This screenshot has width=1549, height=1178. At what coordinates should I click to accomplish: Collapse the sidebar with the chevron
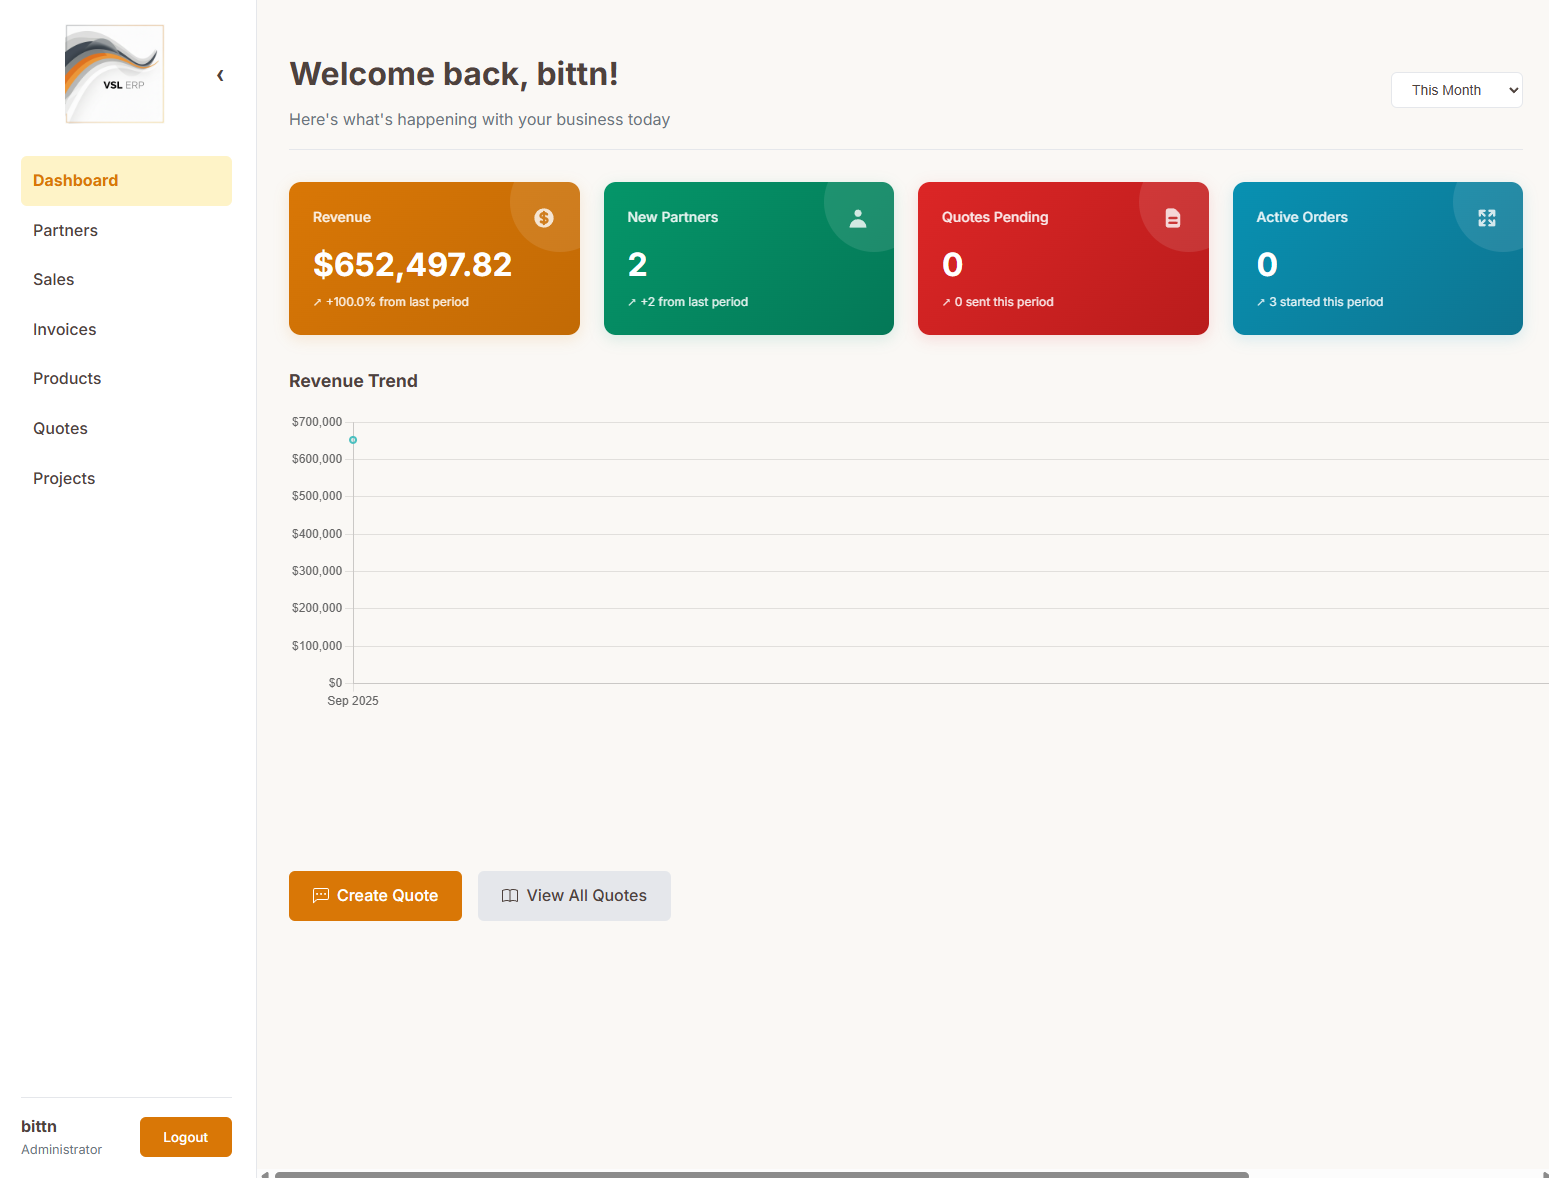click(x=220, y=75)
